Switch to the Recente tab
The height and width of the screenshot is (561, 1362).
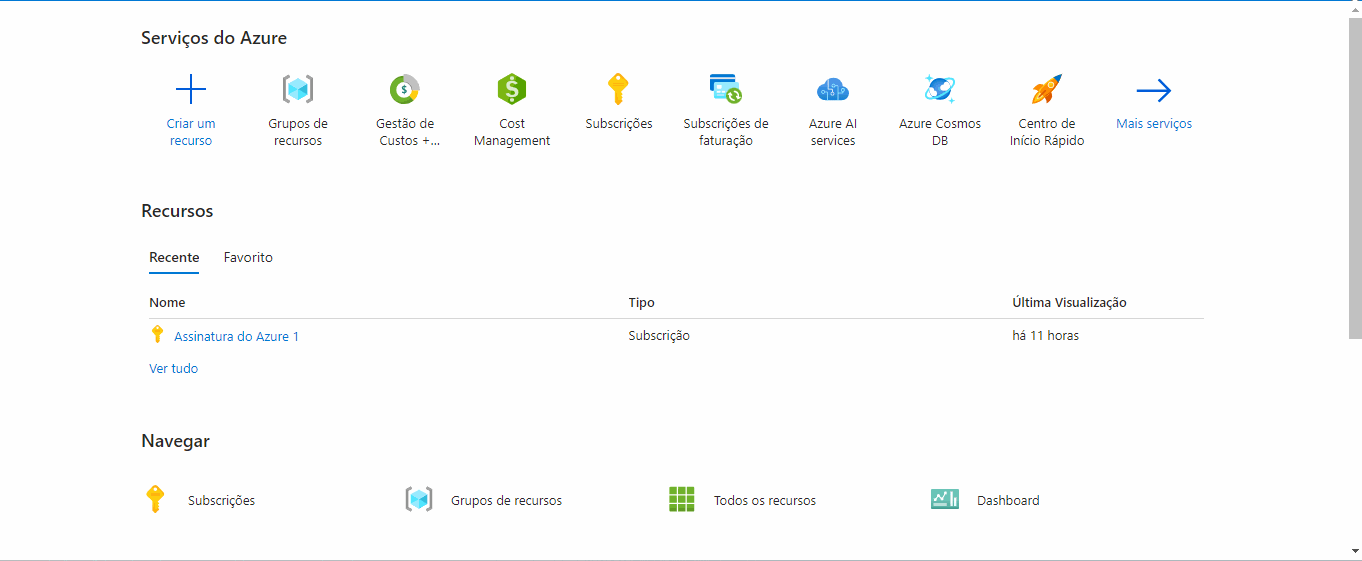(x=174, y=258)
